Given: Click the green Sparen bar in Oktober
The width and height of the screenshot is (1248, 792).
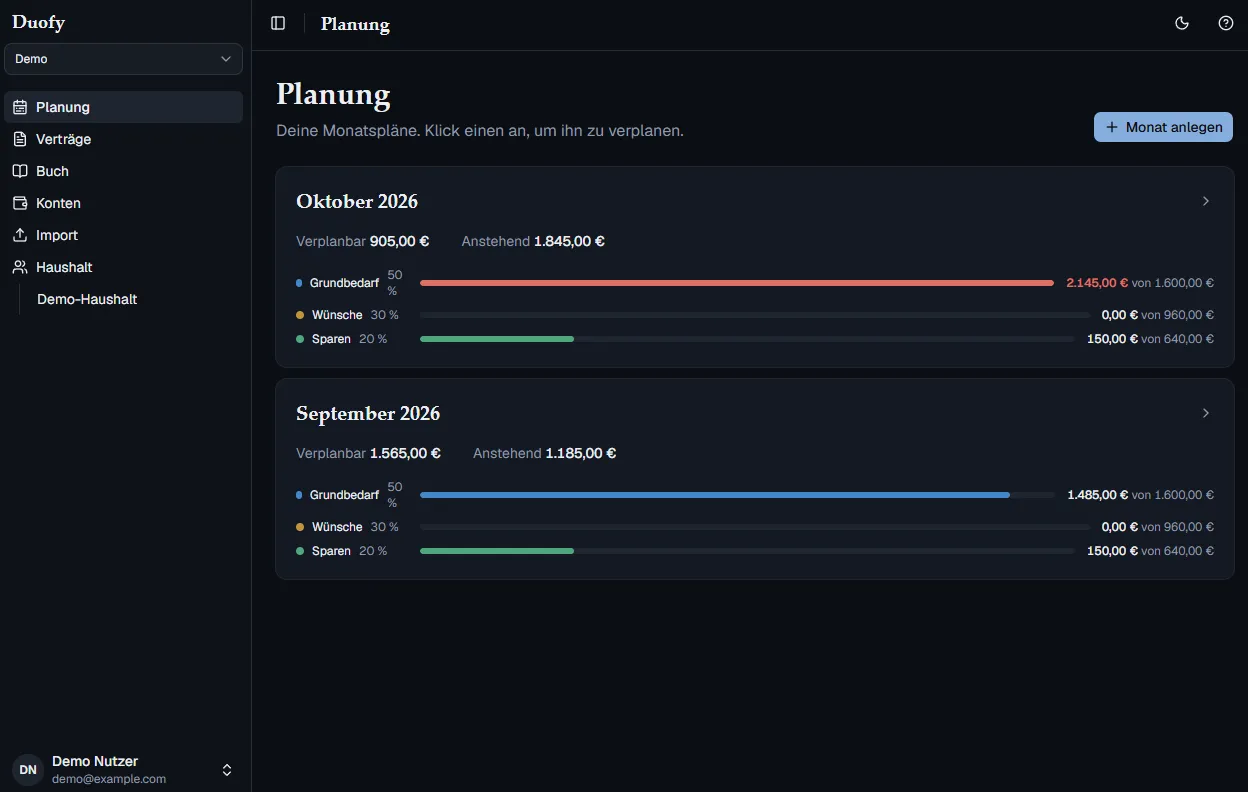Looking at the screenshot, I should pyautogui.click(x=497, y=339).
